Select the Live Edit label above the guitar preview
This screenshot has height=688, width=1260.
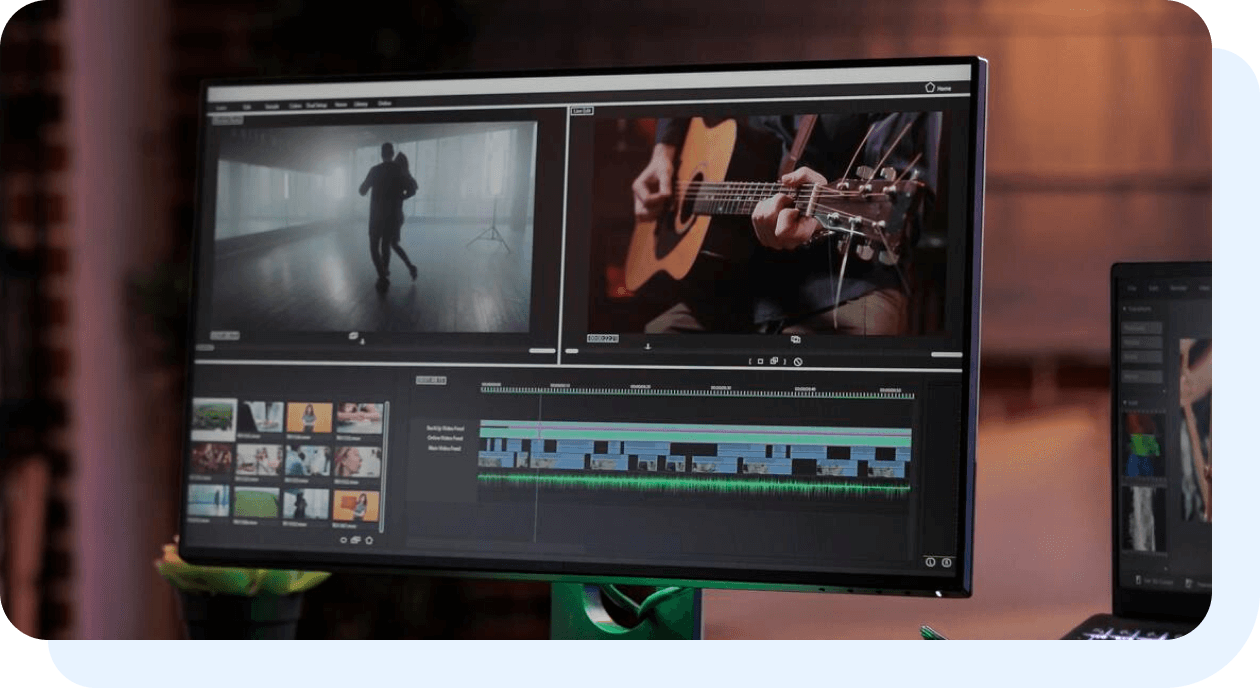coord(581,111)
